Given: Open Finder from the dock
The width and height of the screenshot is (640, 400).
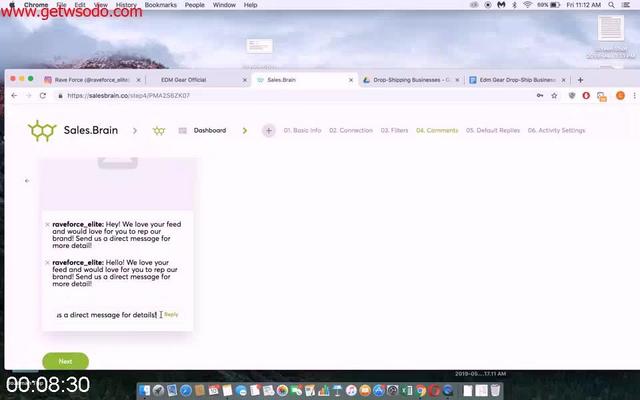Looking at the screenshot, I should tap(144, 391).
